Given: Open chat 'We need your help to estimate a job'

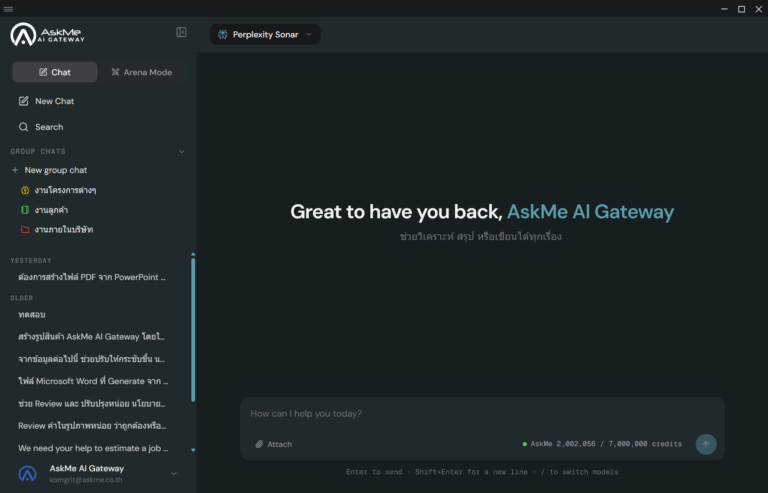Looking at the screenshot, I should pos(92,448).
